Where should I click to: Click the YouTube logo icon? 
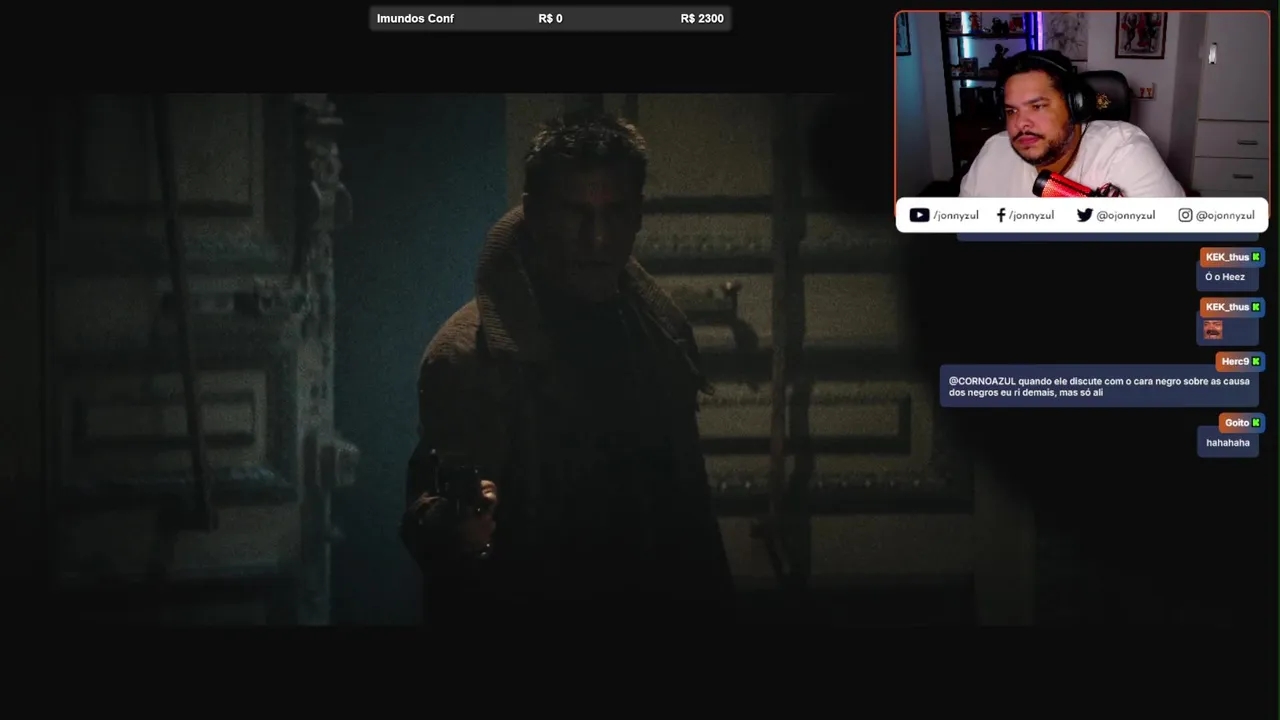919,215
